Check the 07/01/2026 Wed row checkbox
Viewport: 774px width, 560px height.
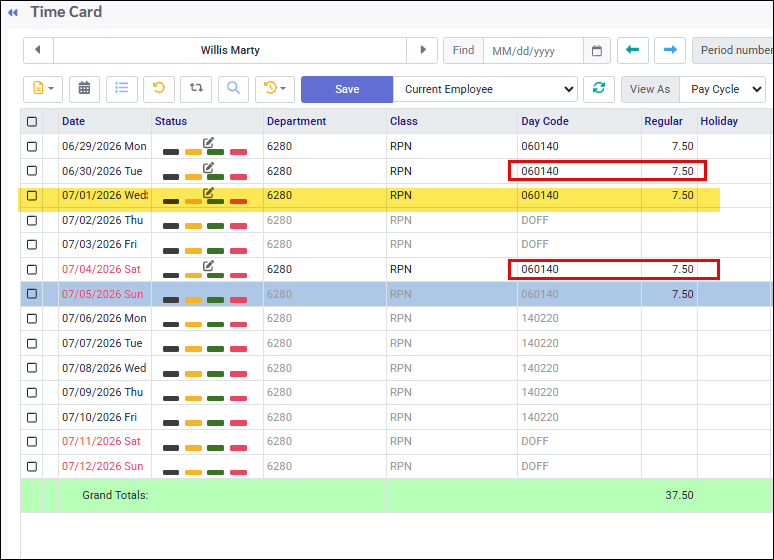32,196
